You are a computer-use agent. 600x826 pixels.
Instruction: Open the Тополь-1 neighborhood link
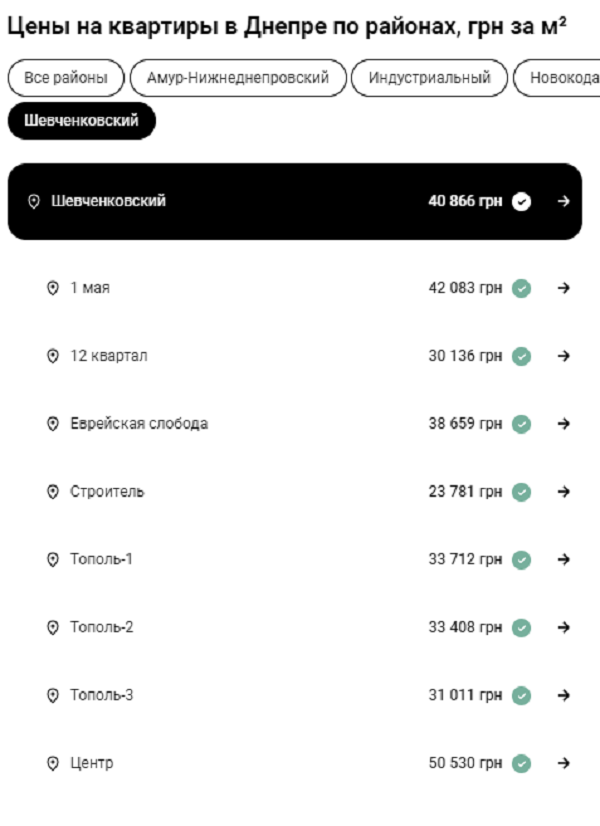[101, 560]
